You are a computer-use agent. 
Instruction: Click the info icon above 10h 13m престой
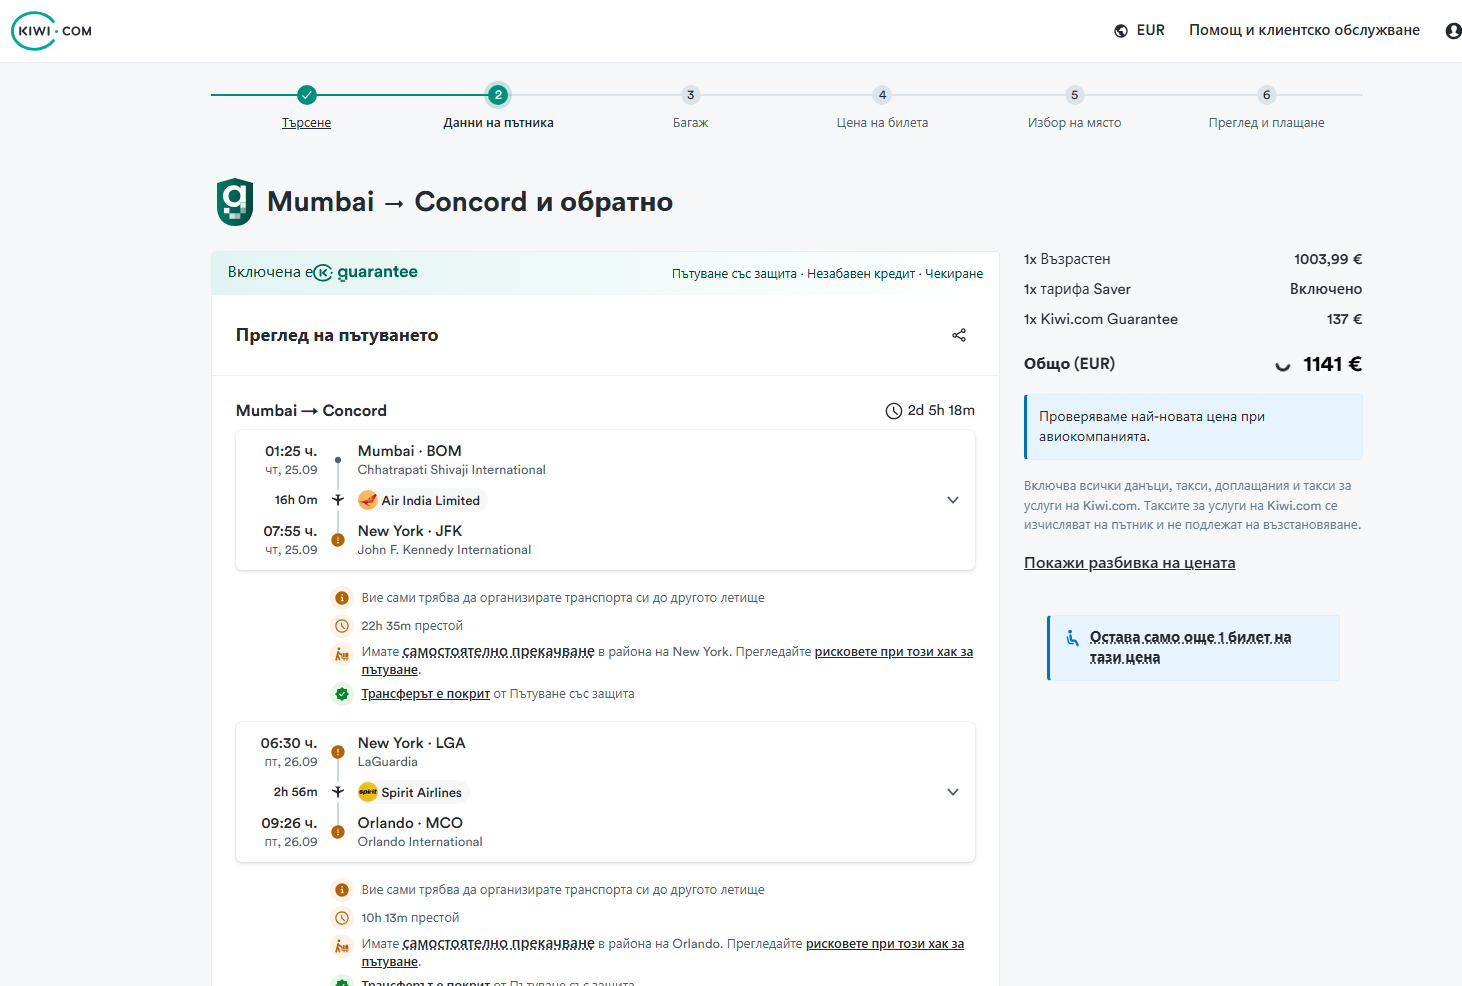tap(342, 890)
